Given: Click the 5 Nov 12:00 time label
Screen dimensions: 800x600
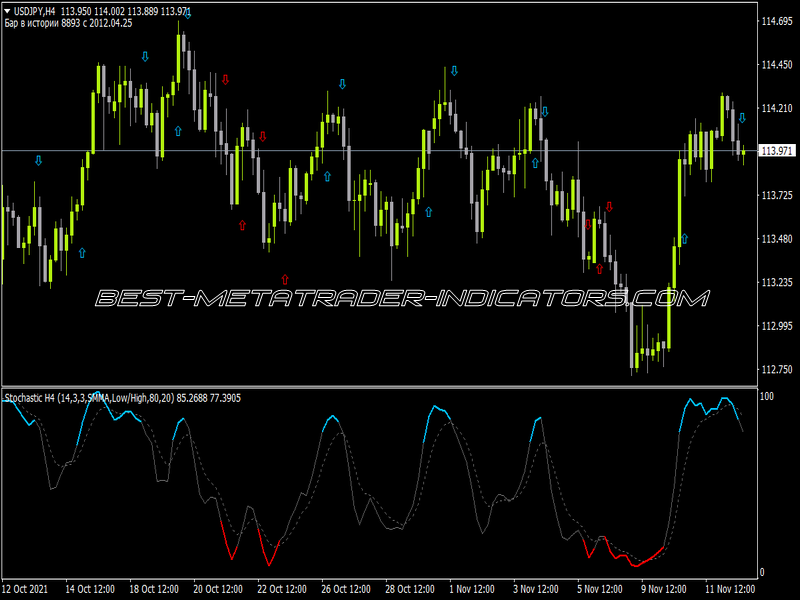Looking at the screenshot, I should click(x=600, y=589).
